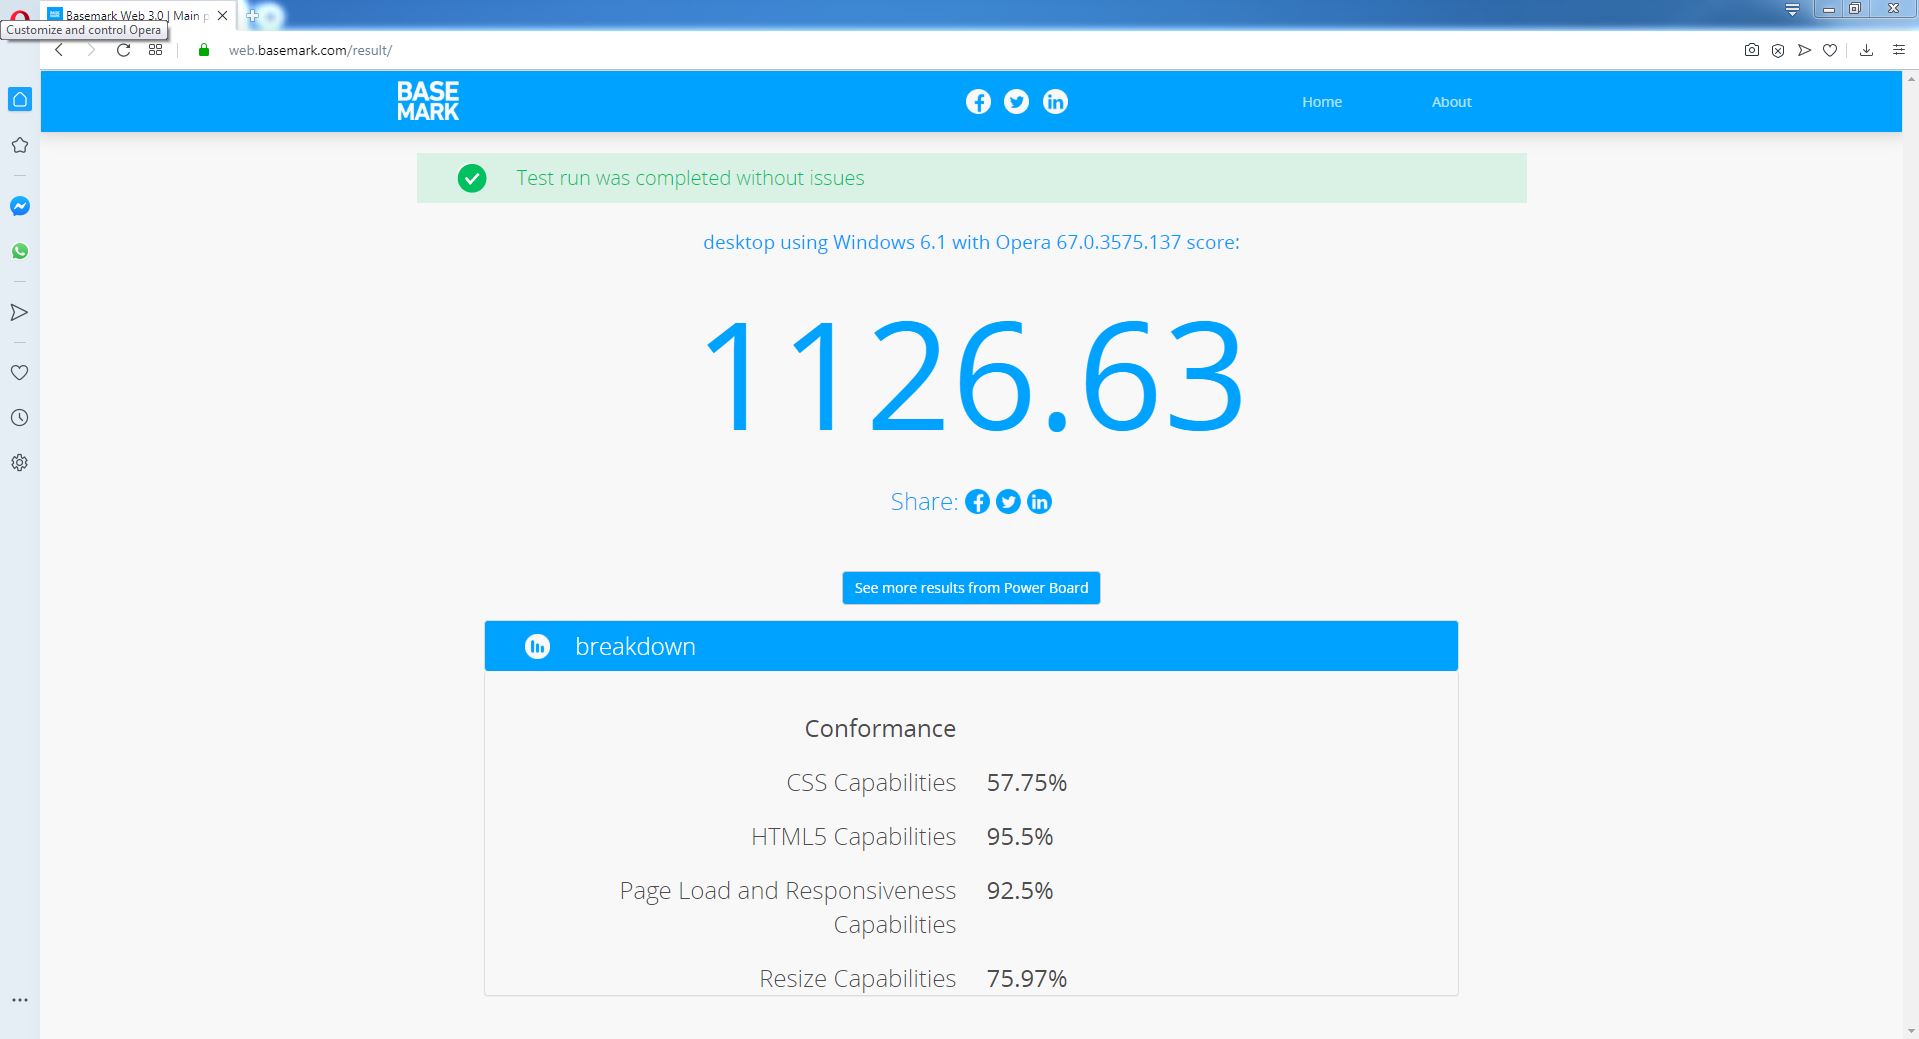Viewport: 1919px width, 1039px height.
Task: Click the CSS Capabilities label
Action: point(871,783)
